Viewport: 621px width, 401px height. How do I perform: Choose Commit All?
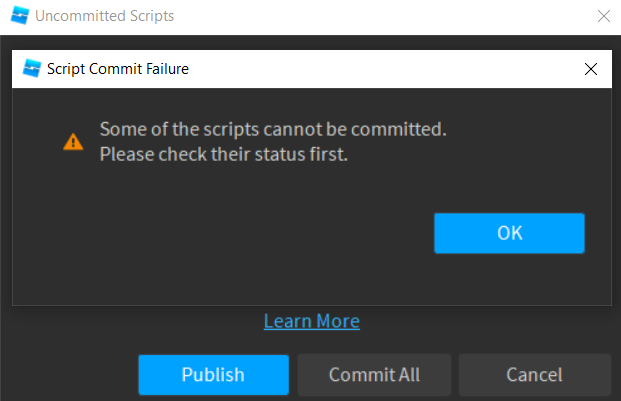(374, 375)
